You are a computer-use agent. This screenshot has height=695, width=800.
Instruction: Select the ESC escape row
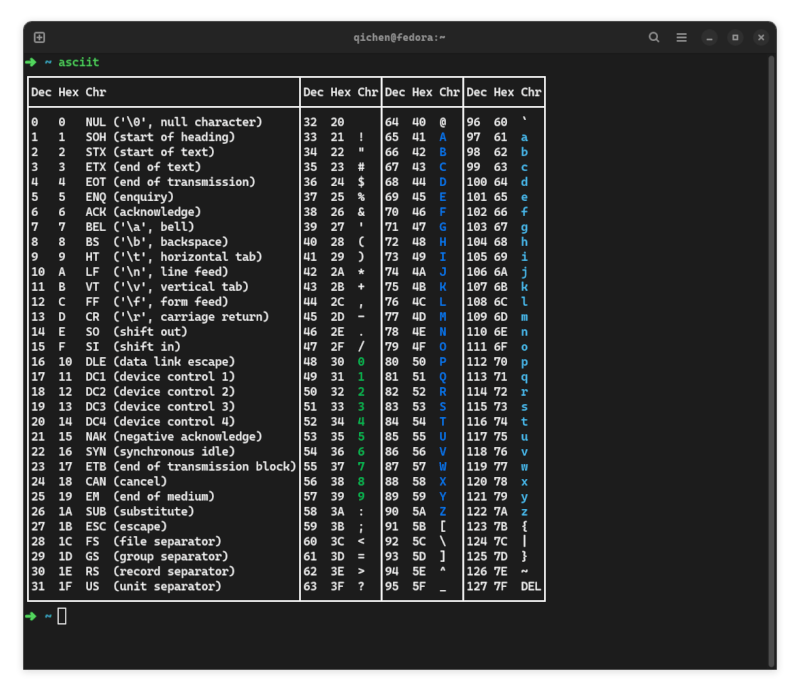click(x=99, y=527)
